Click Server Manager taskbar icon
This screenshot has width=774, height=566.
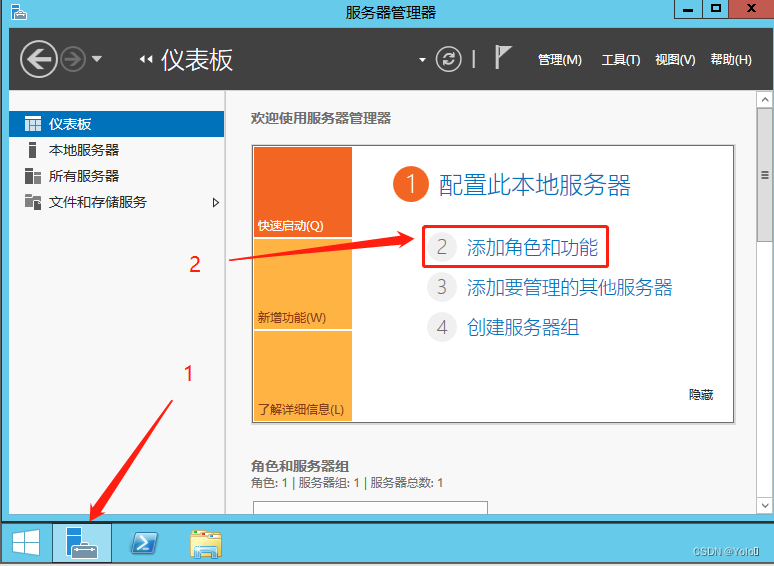click(x=82, y=543)
